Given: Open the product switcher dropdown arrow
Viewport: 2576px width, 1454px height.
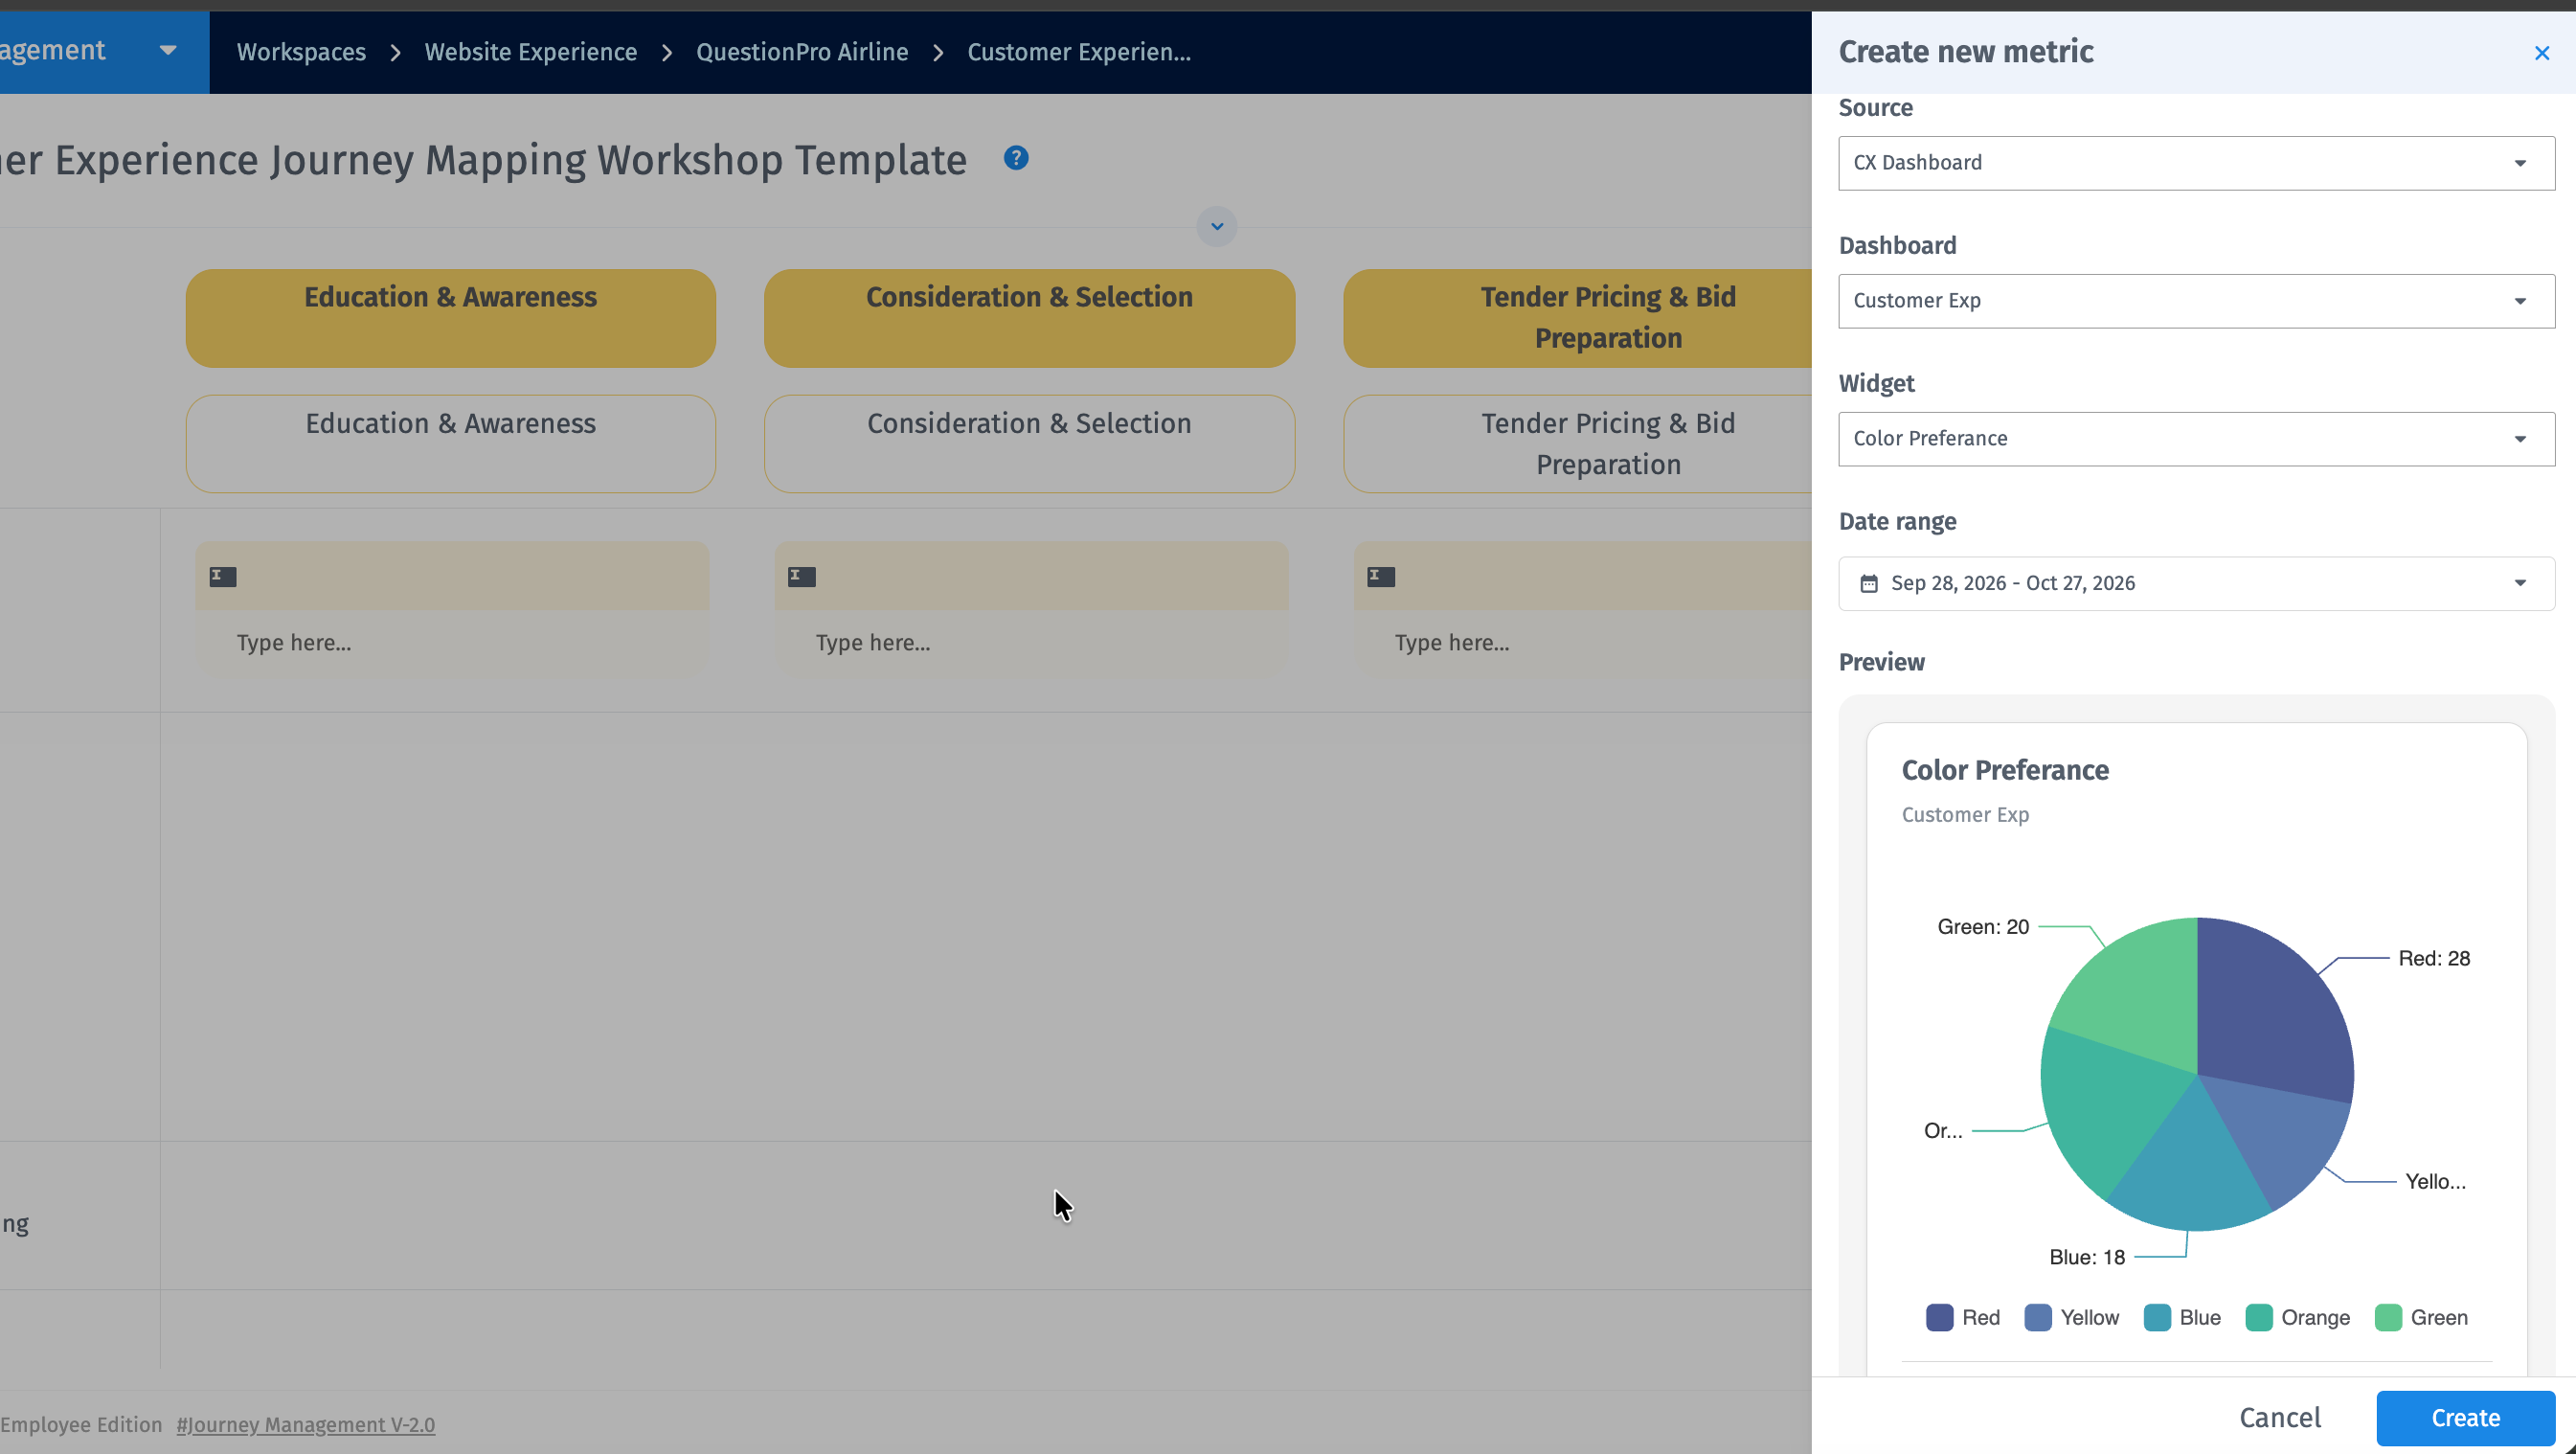Looking at the screenshot, I should [x=168, y=51].
